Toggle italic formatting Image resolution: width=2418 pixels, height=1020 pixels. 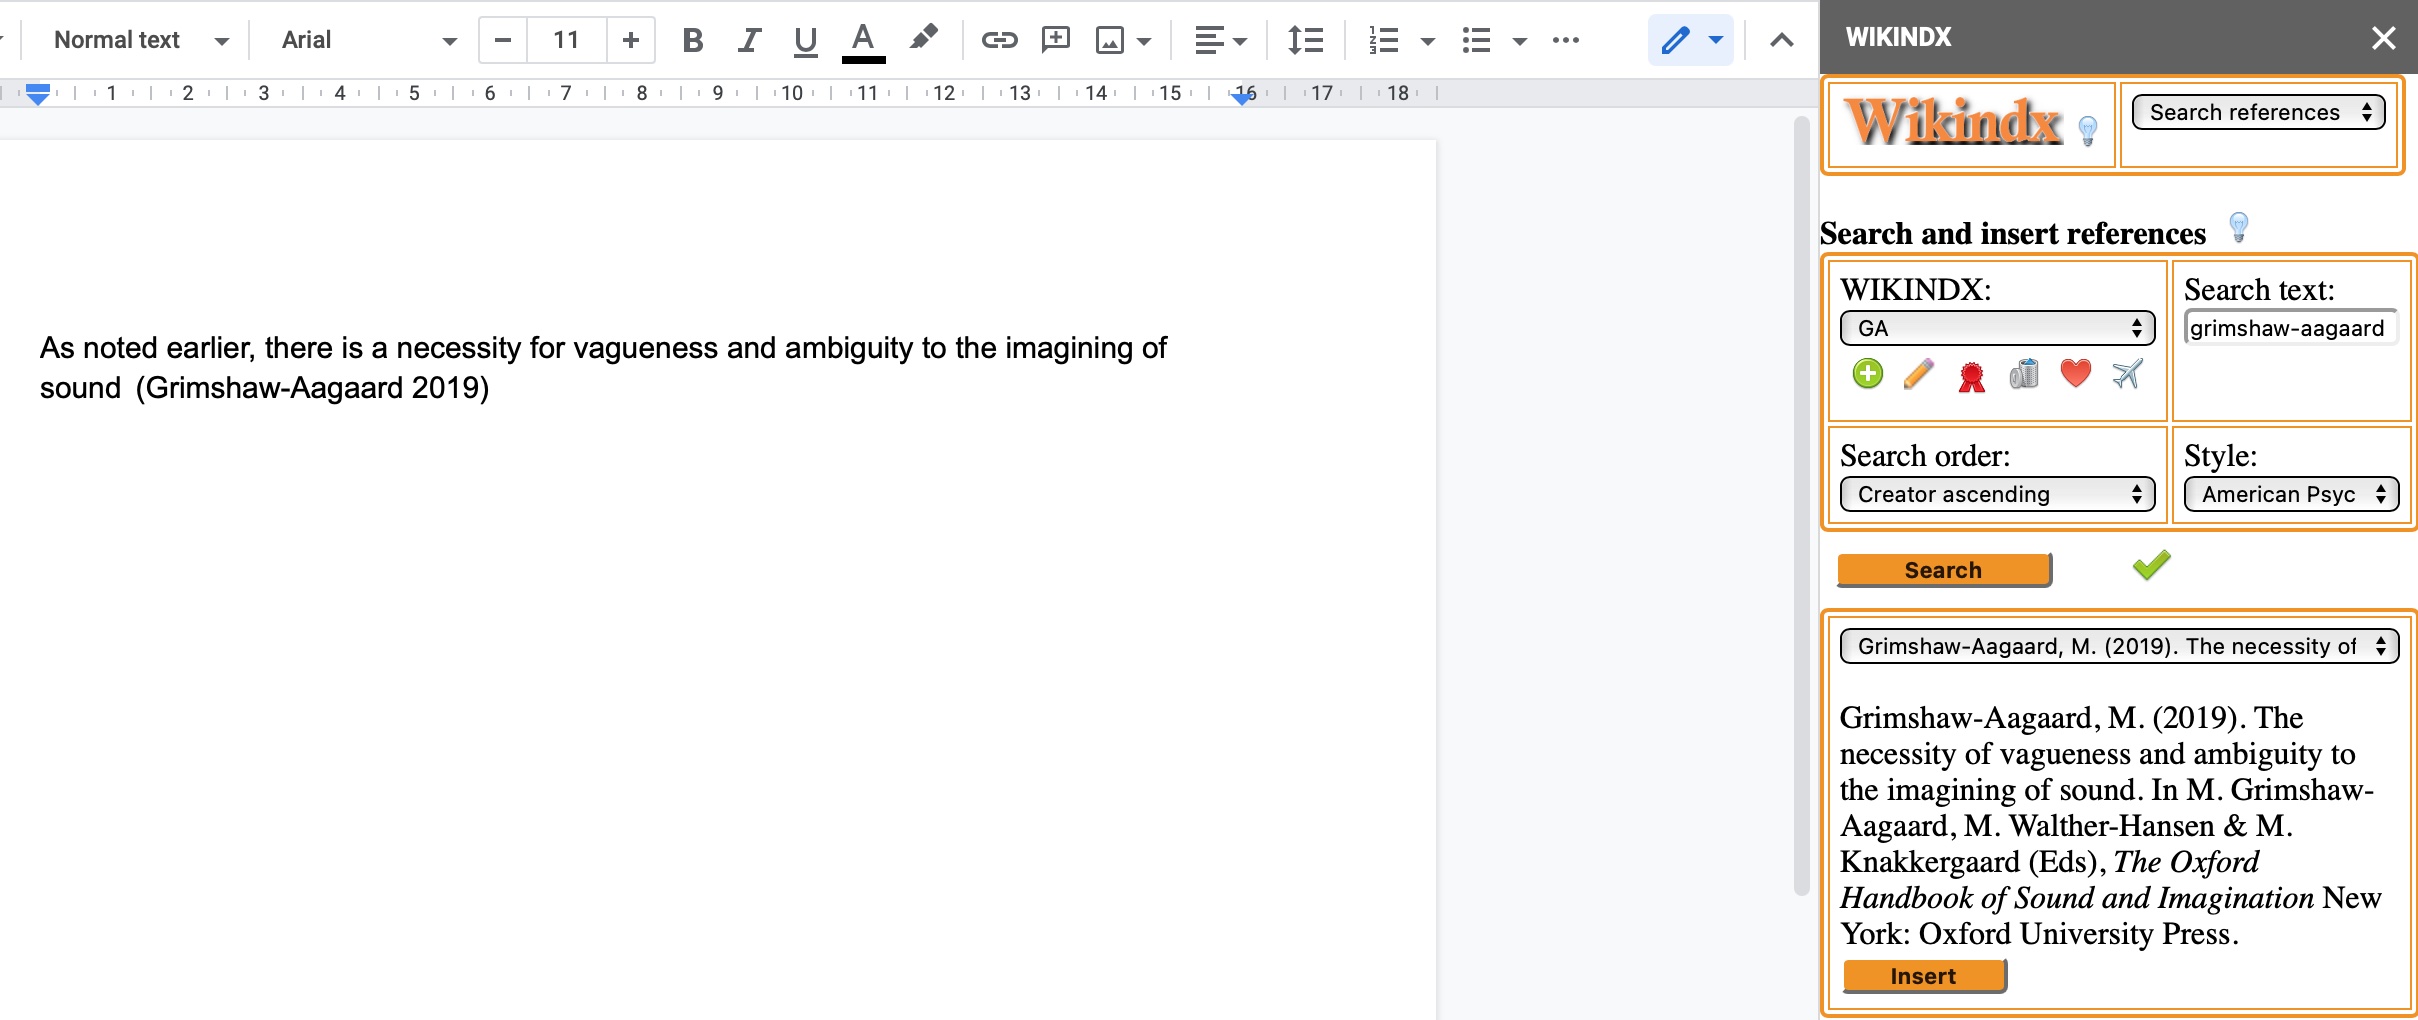(x=749, y=40)
